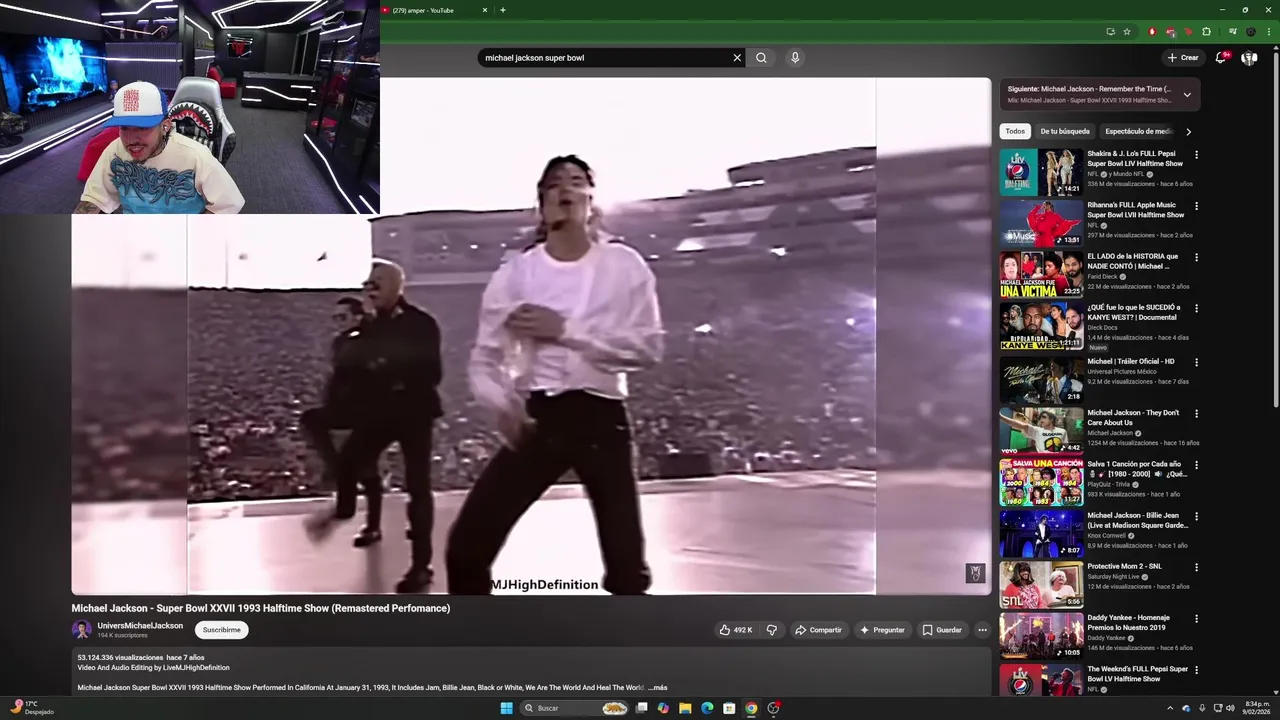Click the magnifier search button

pyautogui.click(x=761, y=58)
